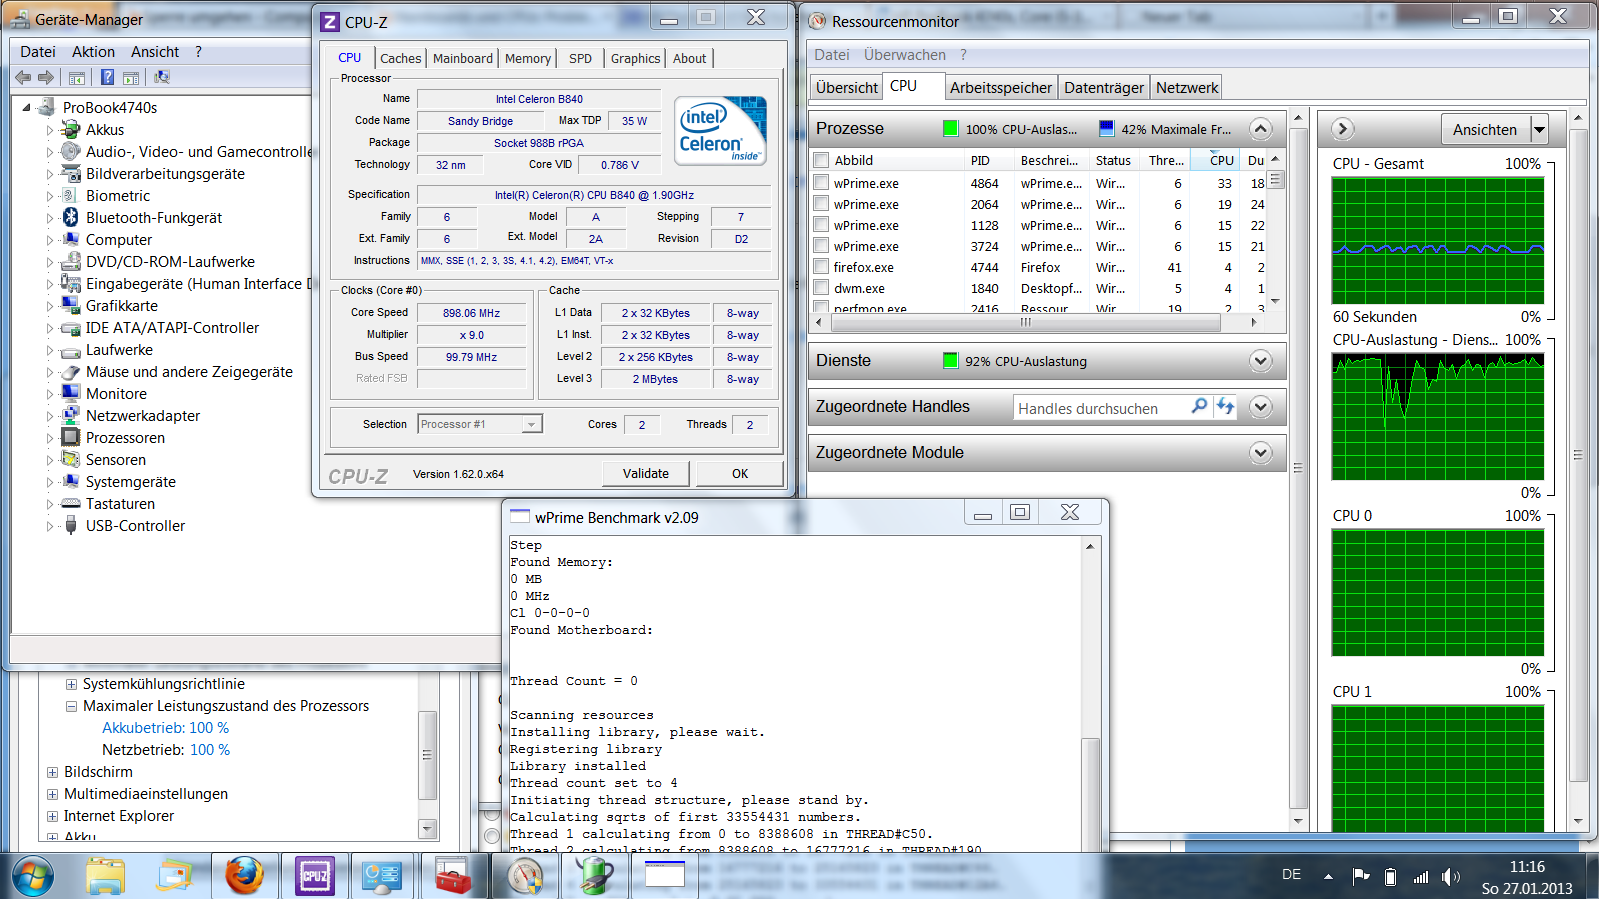Open the Windows Start orb
This screenshot has height=899, width=1599.
click(32, 876)
